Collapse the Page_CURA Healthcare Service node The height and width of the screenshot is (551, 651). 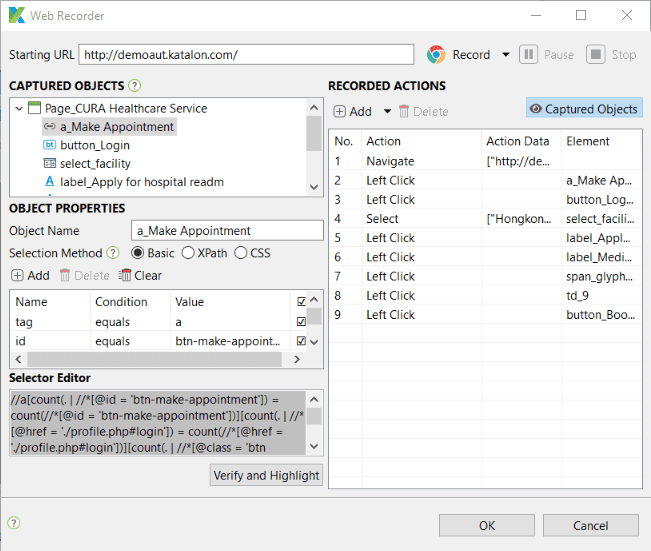click(x=19, y=109)
